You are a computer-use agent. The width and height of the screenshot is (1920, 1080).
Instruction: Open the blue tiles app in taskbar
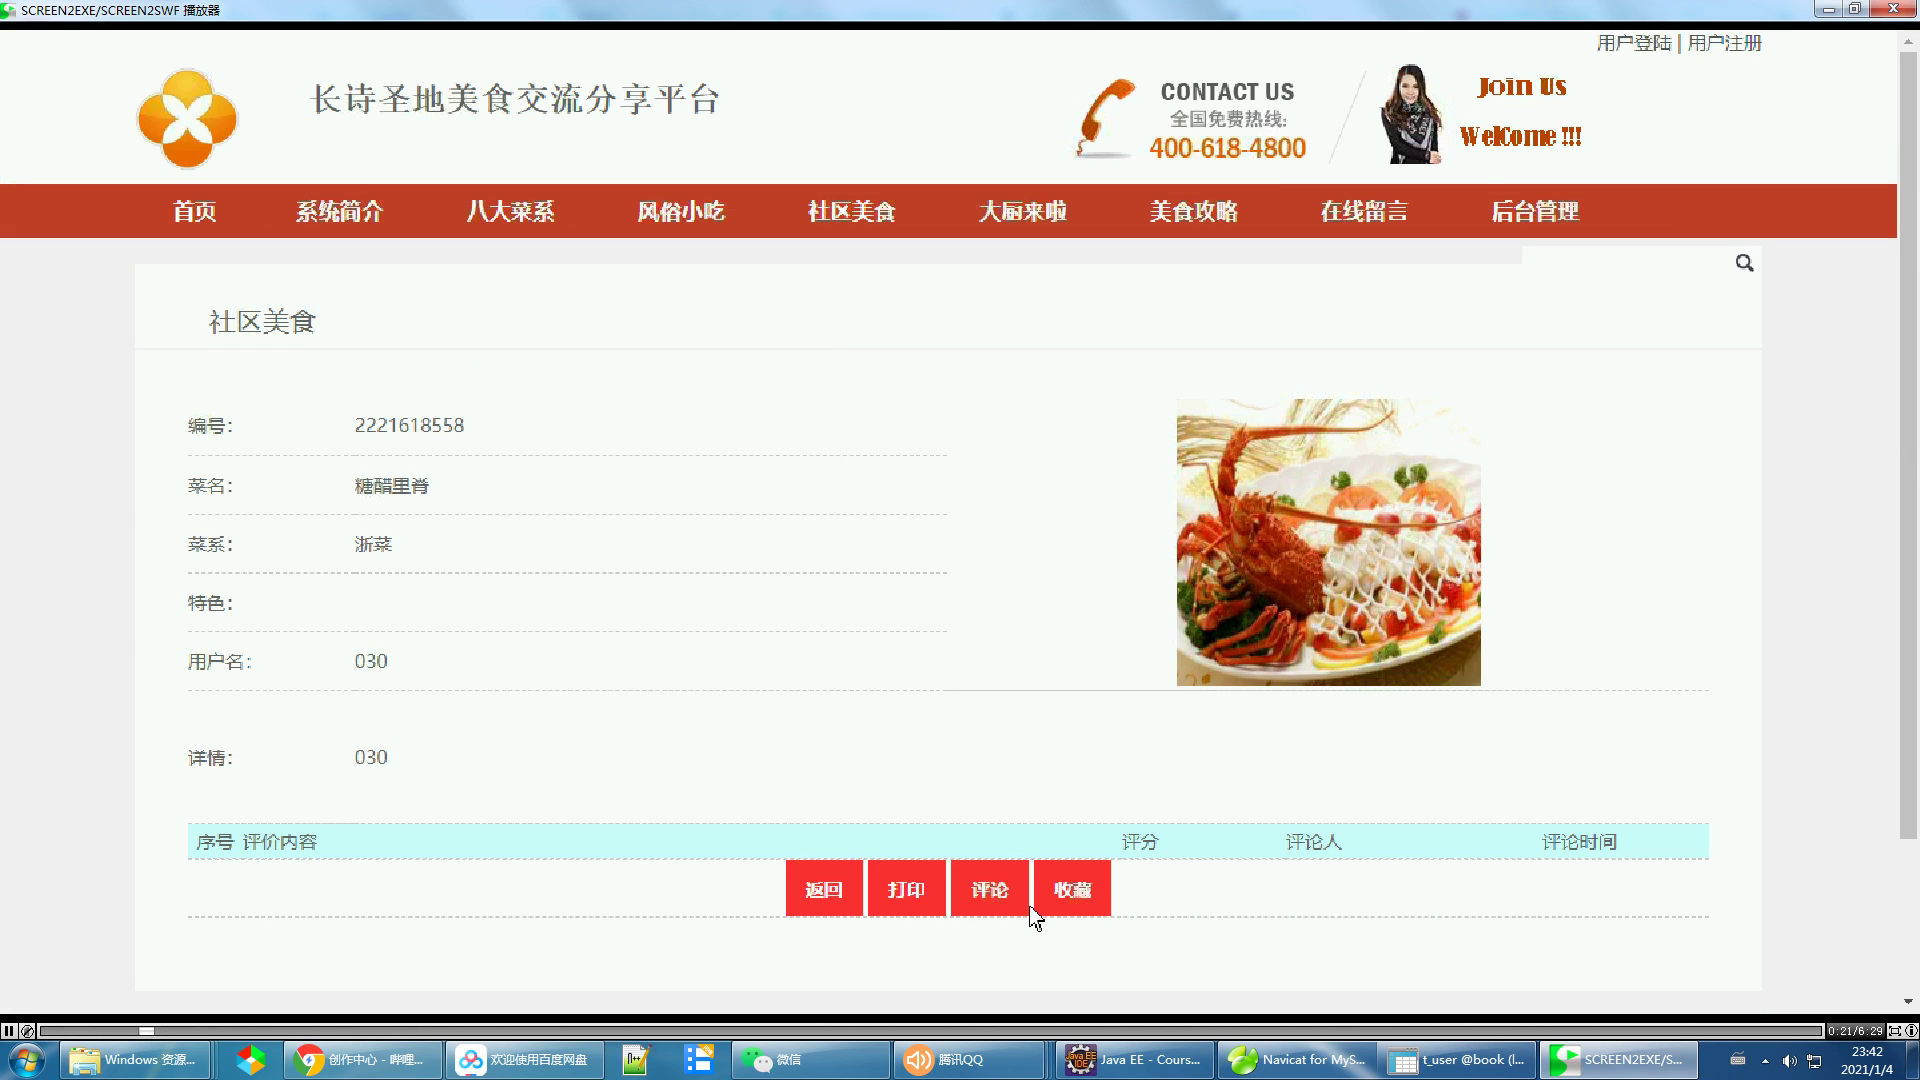(x=699, y=1060)
